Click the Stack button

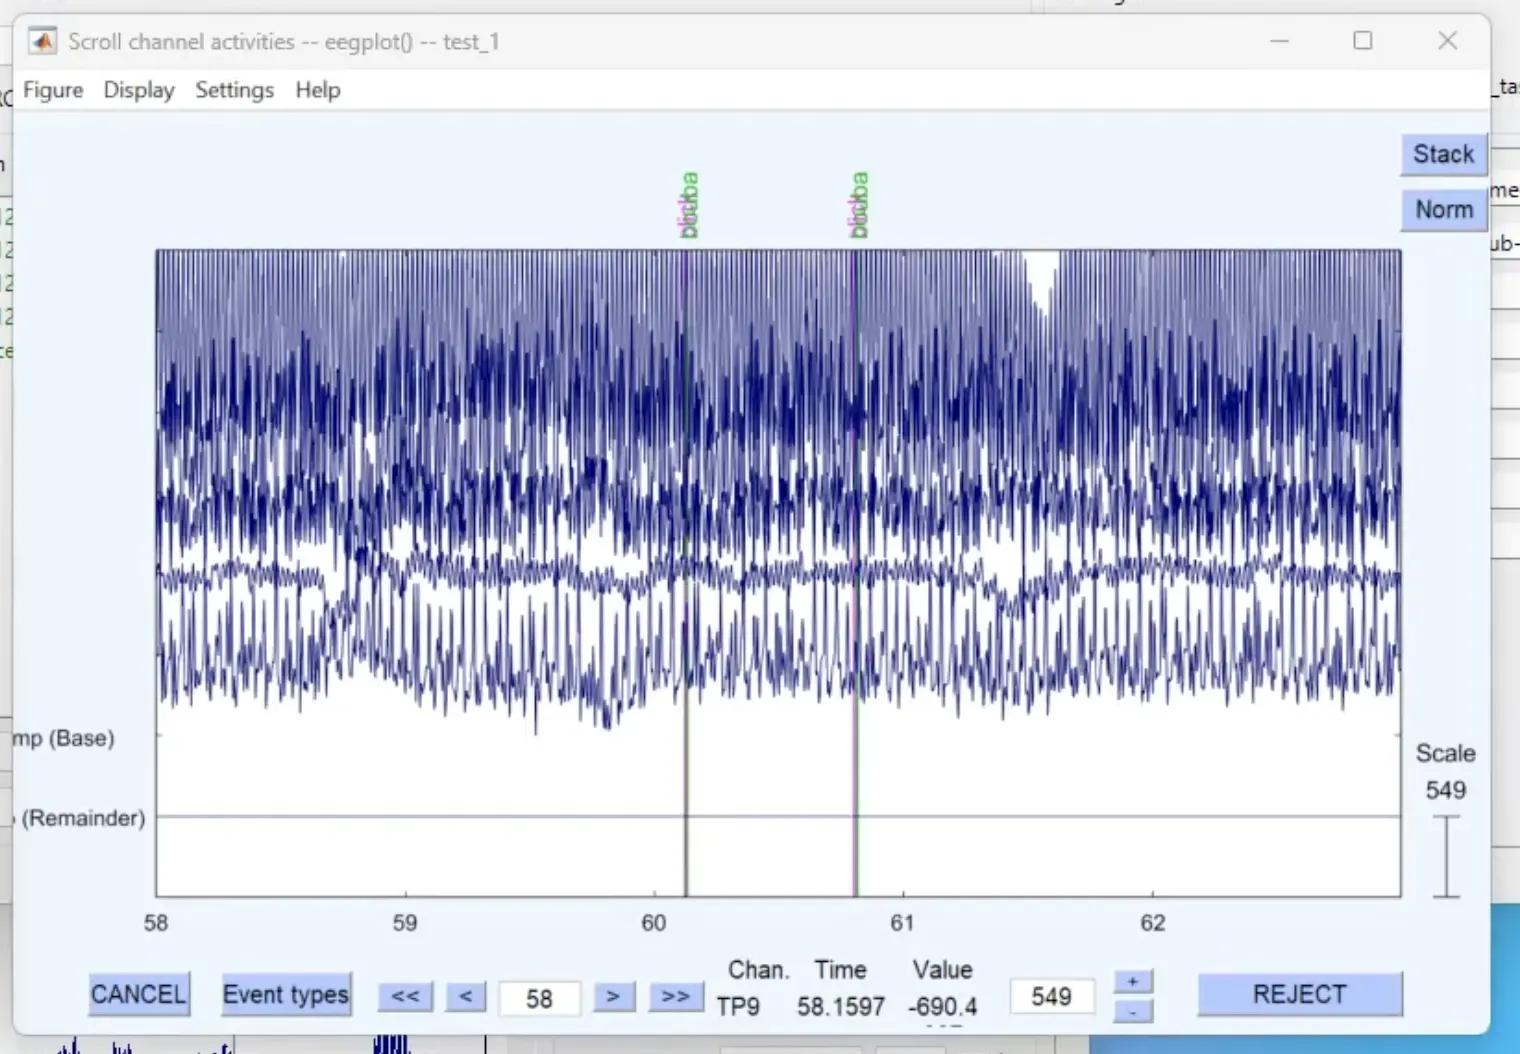click(1443, 154)
